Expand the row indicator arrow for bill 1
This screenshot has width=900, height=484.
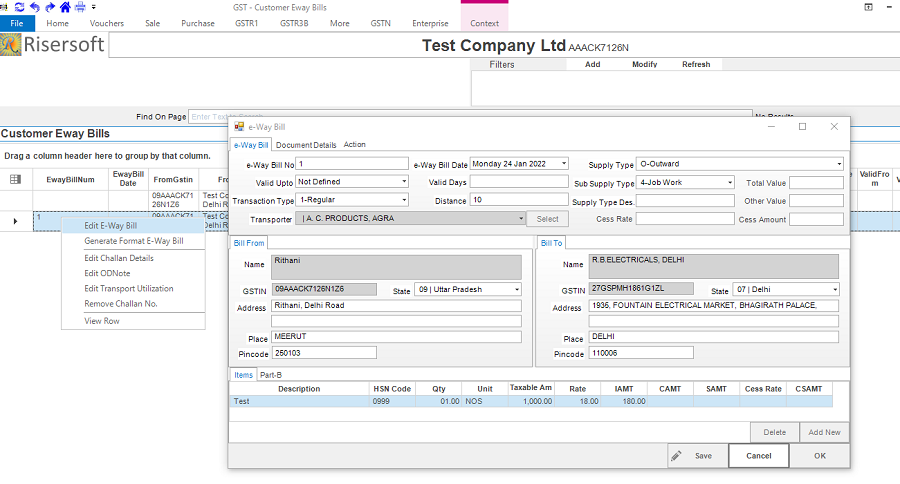15,220
